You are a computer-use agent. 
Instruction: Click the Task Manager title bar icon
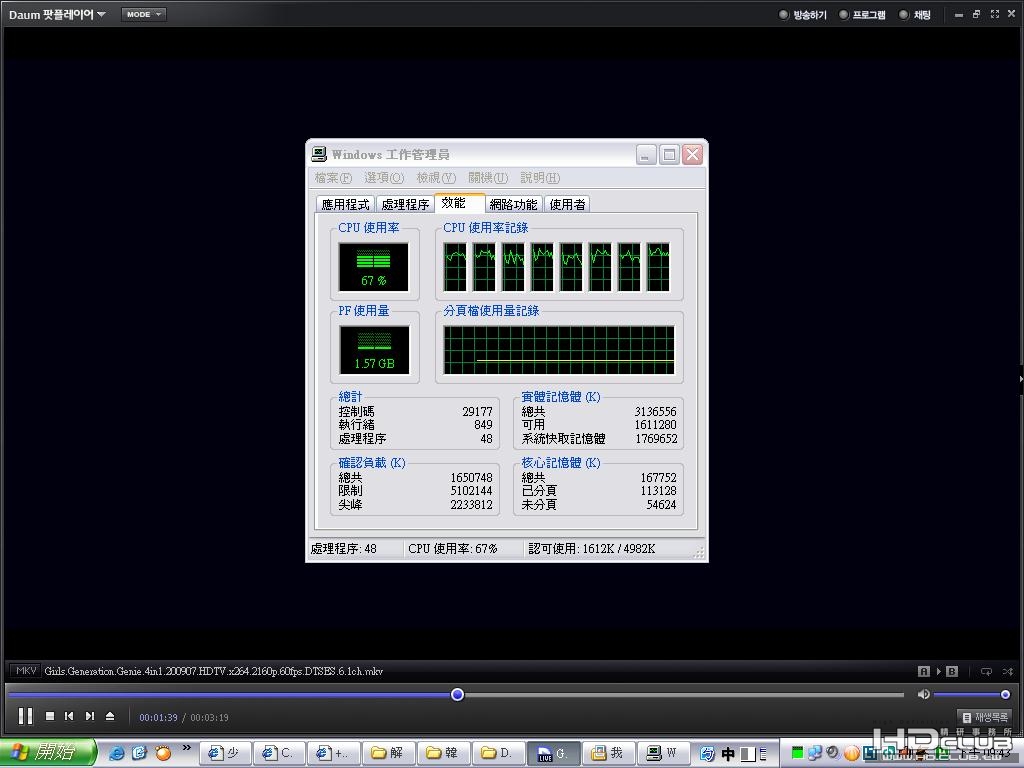click(x=319, y=154)
